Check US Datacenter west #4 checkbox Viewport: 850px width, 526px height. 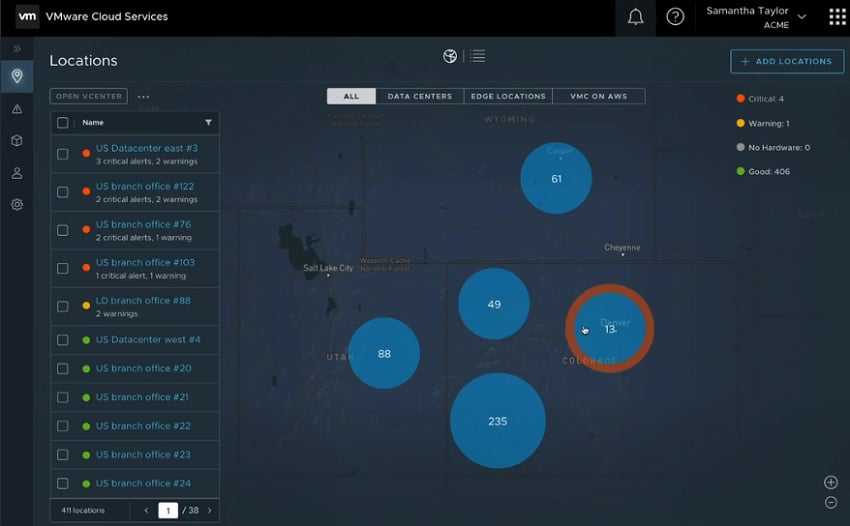(63, 340)
